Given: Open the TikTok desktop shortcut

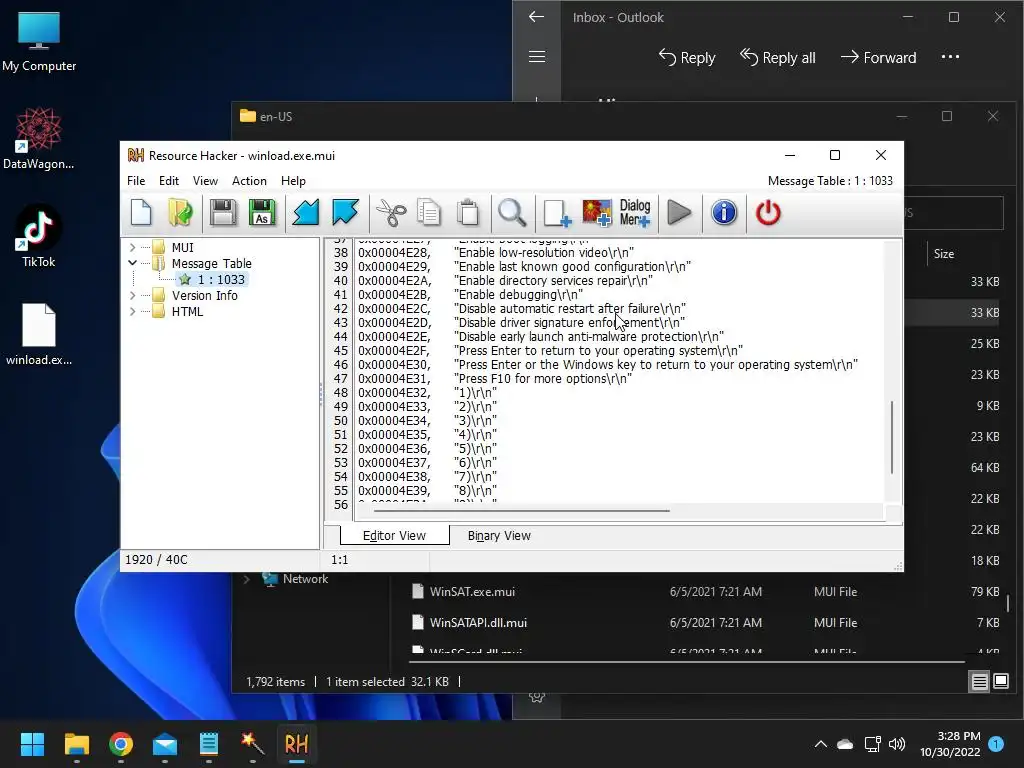Looking at the screenshot, I should 39,236.
